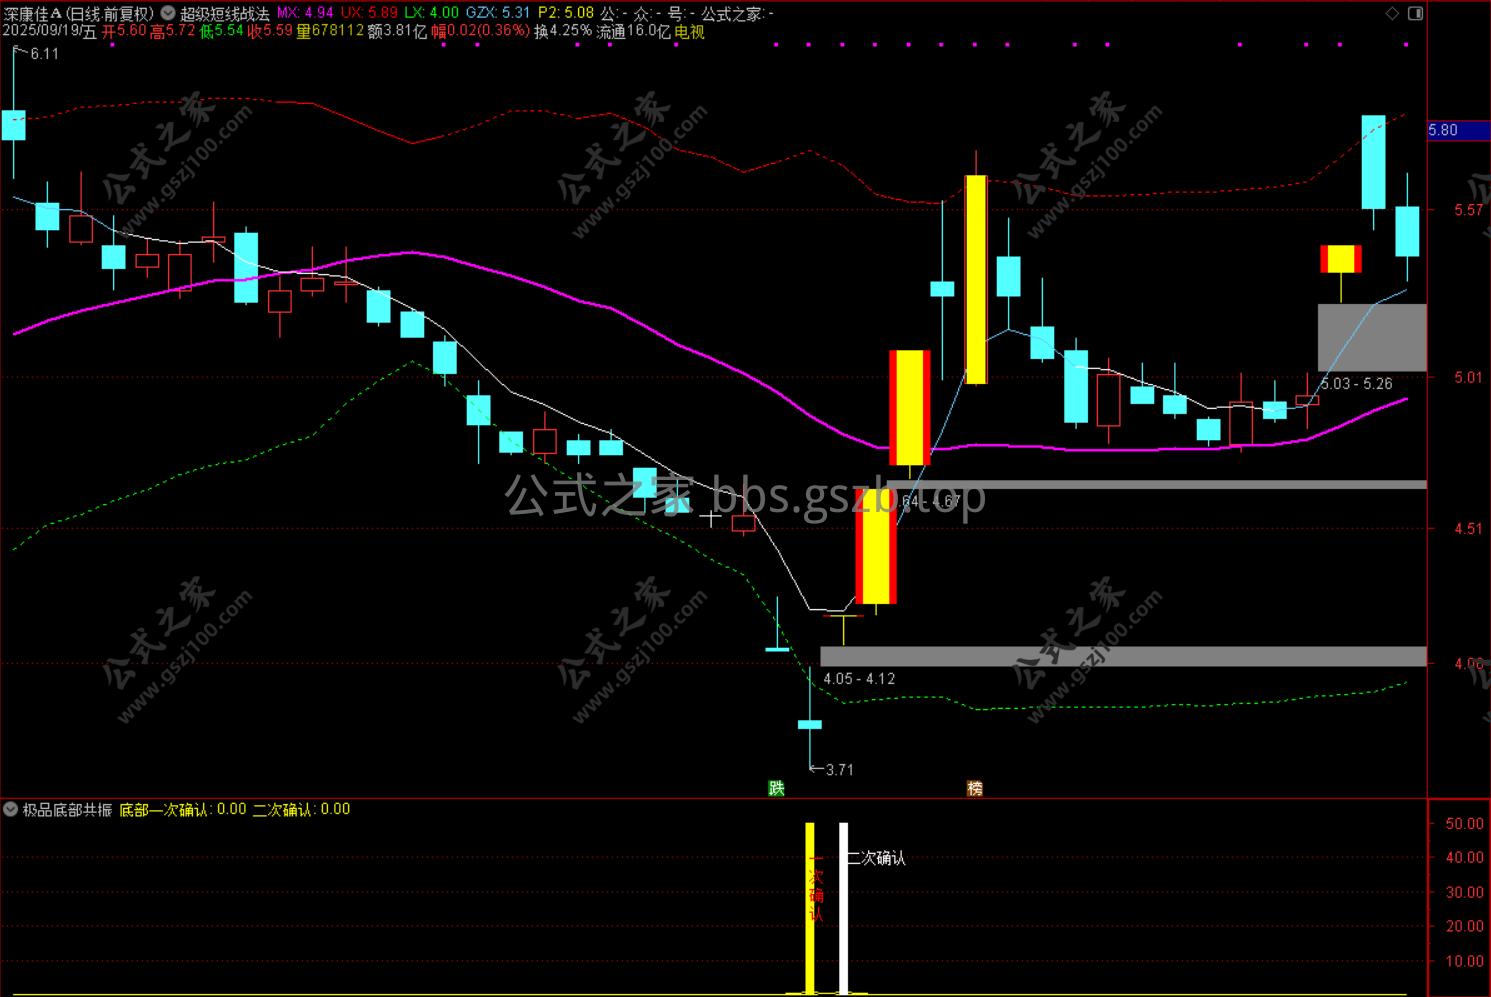Screen dimensions: 1491x997
Task: Click the yellow 一次确认 signal bar
Action: click(x=810, y=908)
